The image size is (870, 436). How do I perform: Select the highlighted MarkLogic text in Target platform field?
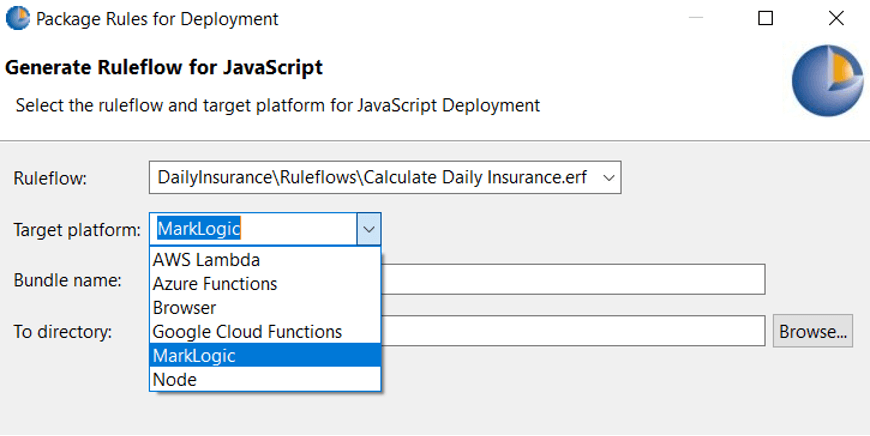point(199,230)
